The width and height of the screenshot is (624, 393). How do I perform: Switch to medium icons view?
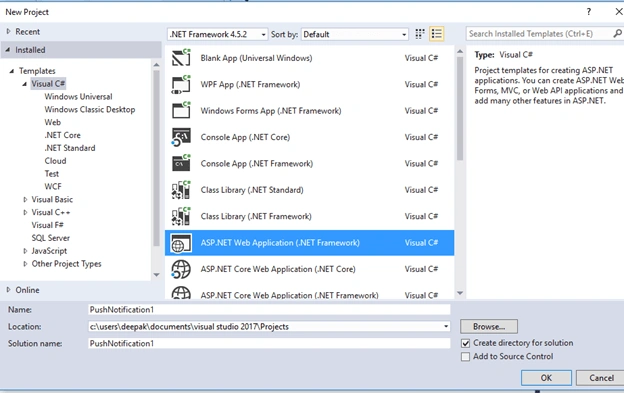tap(420, 34)
